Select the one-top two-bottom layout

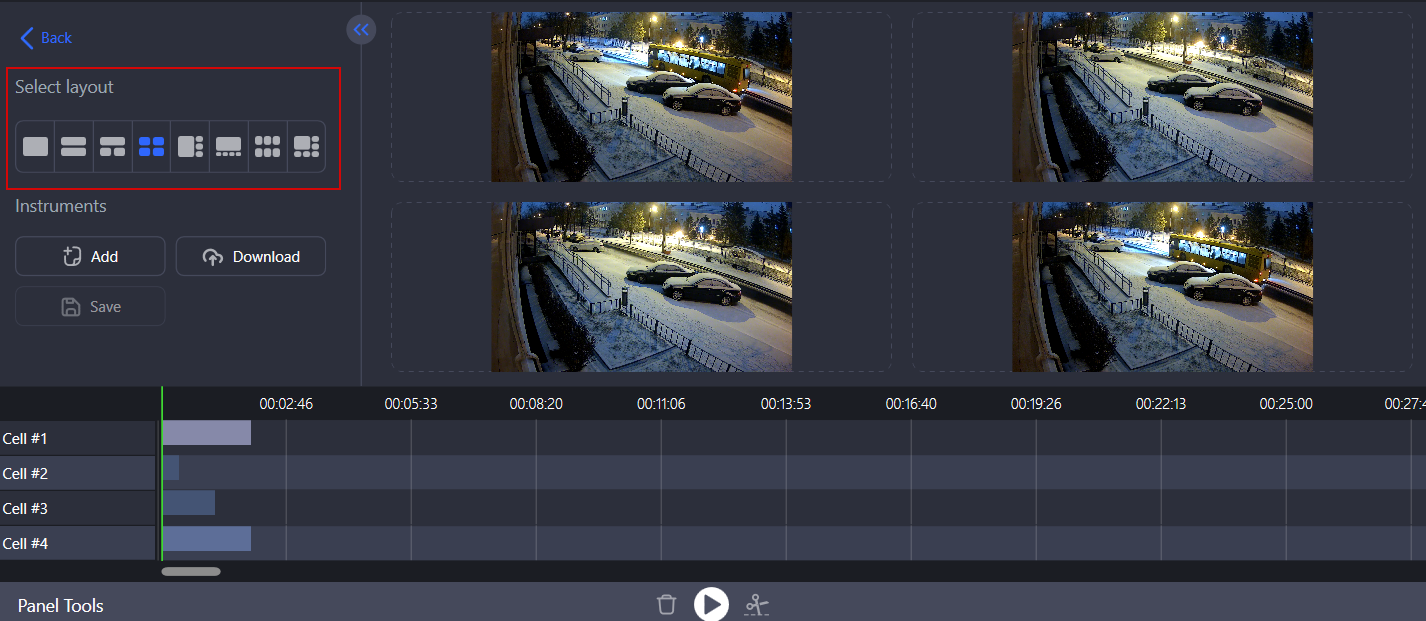[112, 146]
